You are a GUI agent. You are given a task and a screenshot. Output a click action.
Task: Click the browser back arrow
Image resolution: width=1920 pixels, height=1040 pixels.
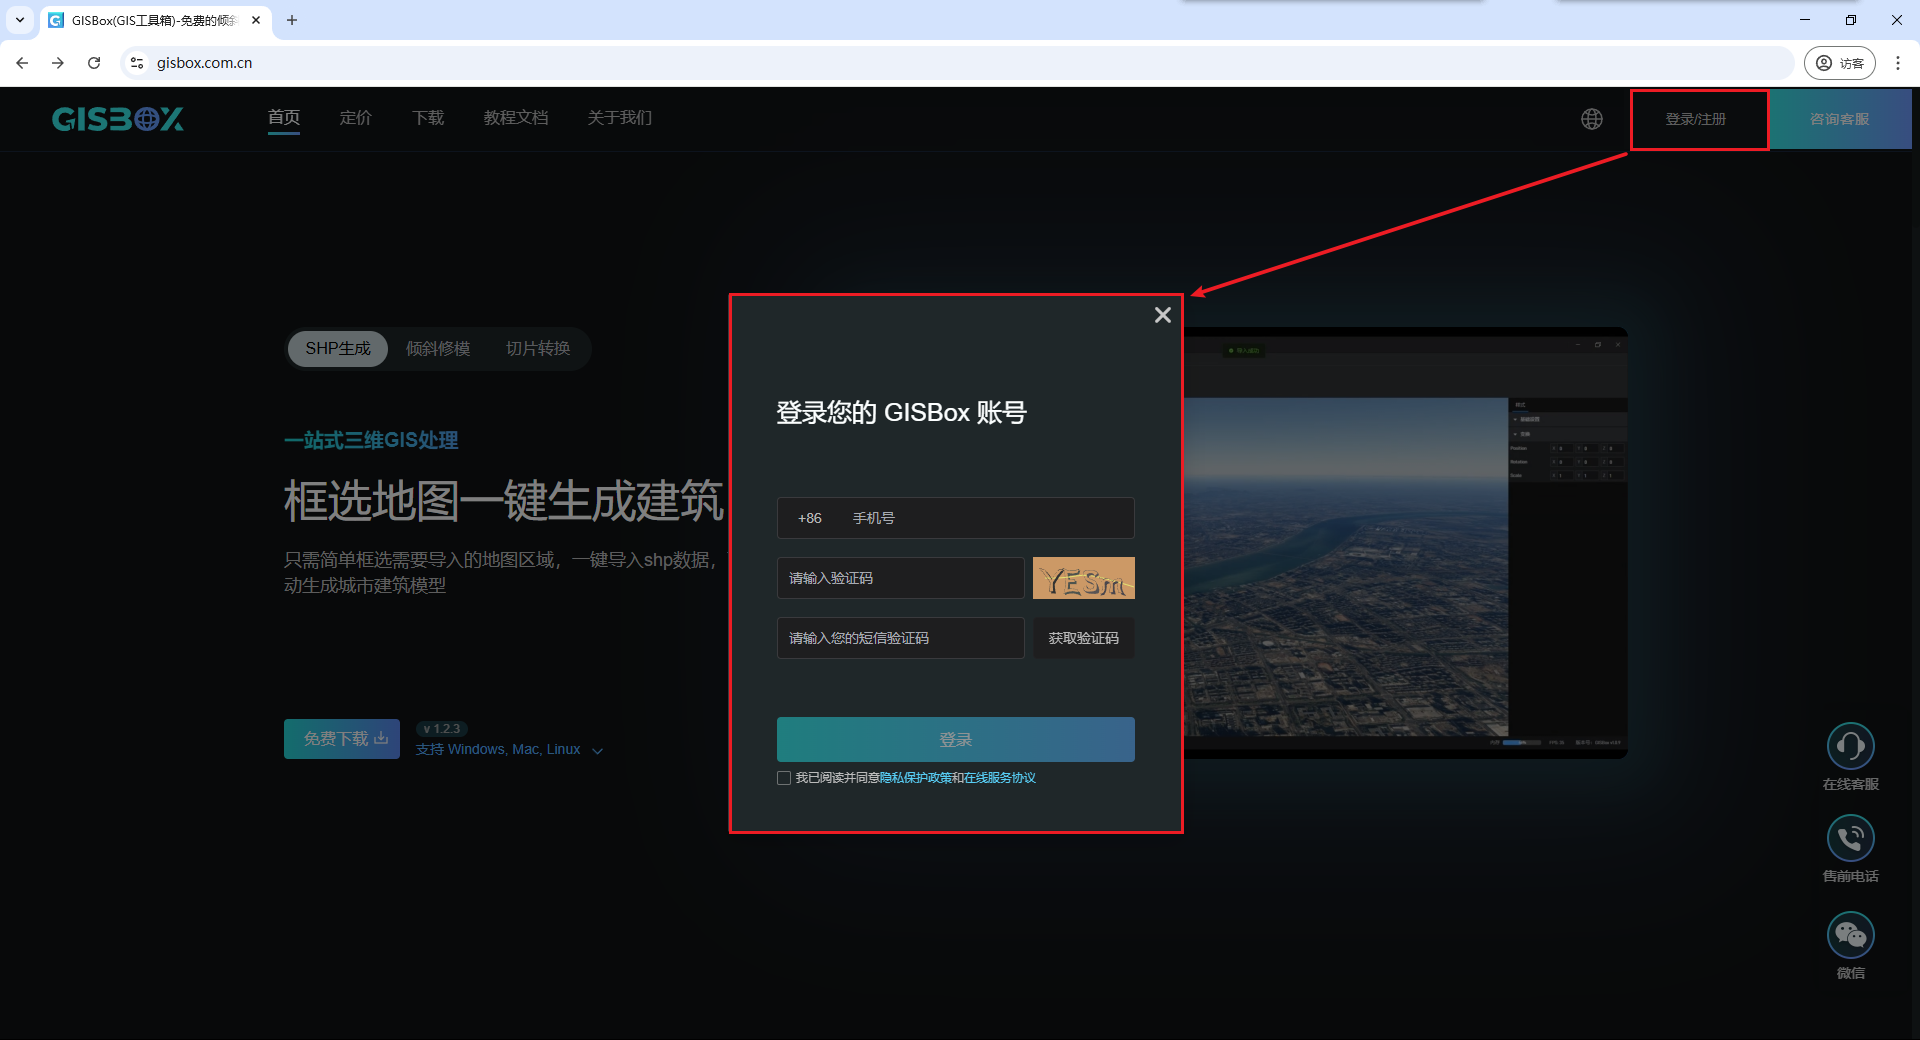click(x=22, y=62)
